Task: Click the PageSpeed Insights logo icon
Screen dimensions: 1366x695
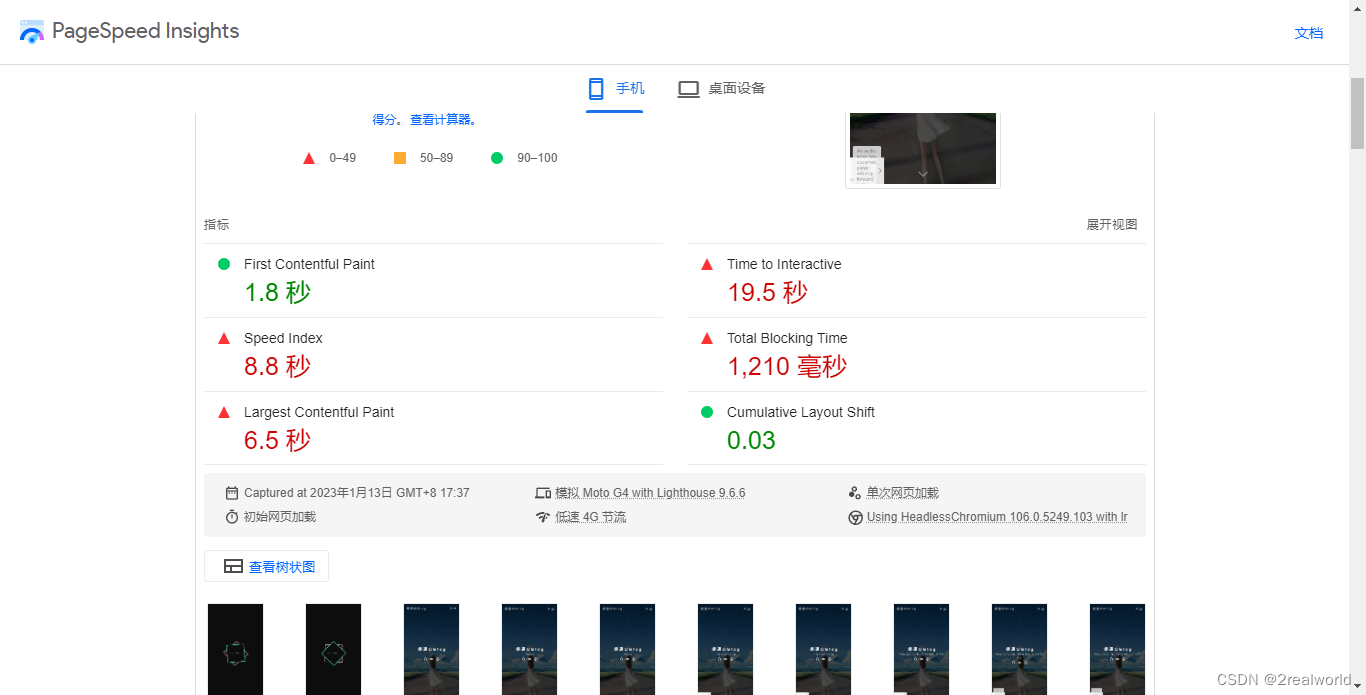Action: coord(32,32)
